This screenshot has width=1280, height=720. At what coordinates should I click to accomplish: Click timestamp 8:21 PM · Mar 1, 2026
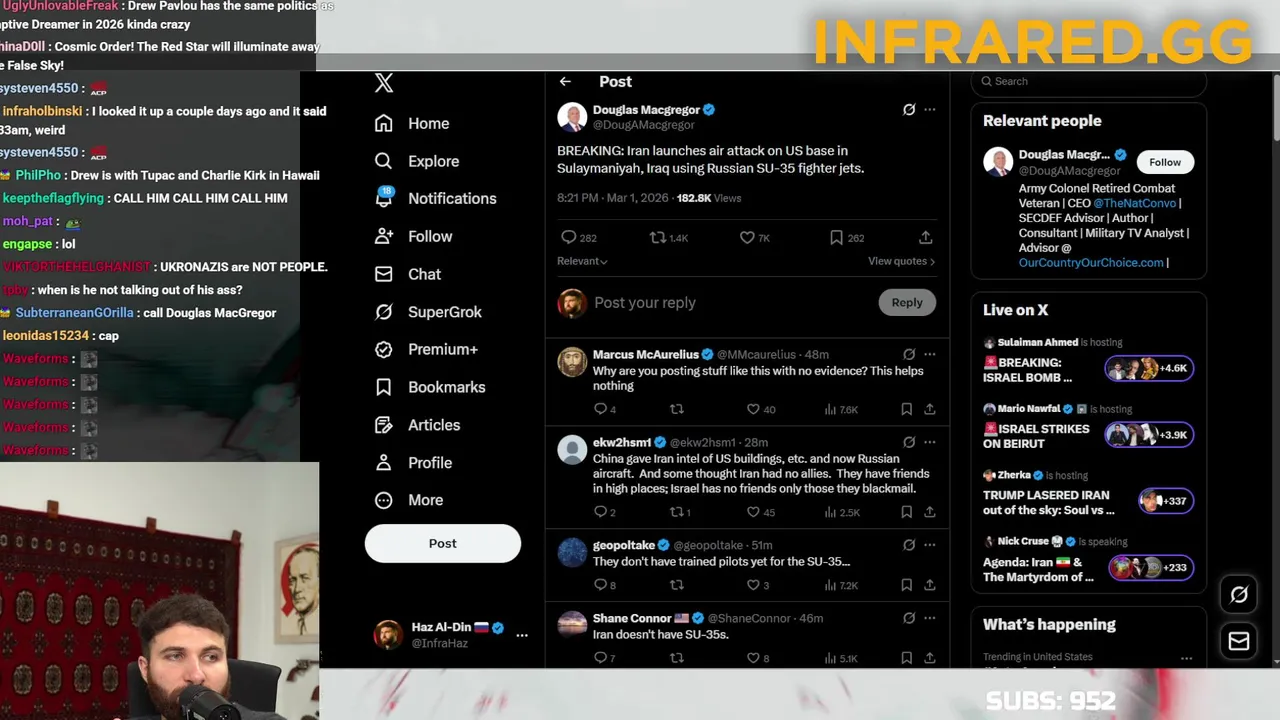pyautogui.click(x=613, y=198)
